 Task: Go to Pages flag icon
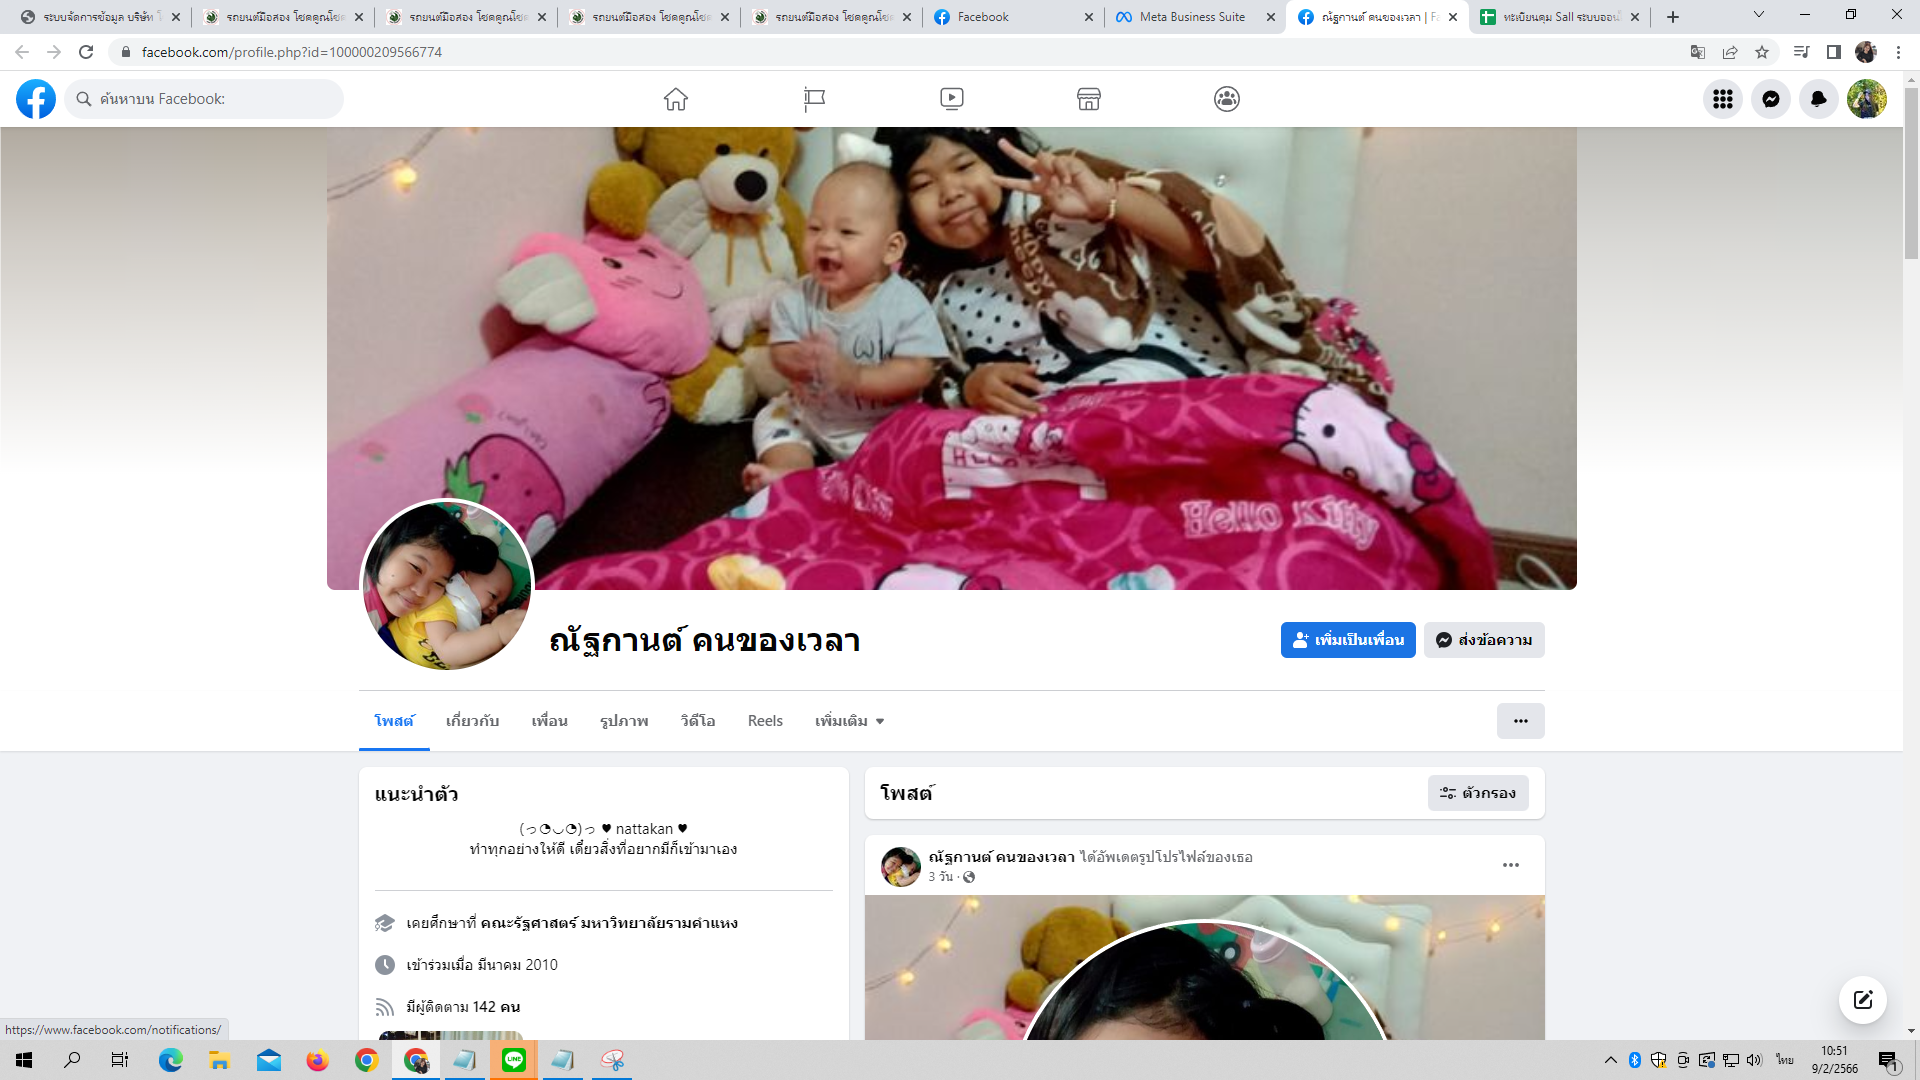(814, 99)
